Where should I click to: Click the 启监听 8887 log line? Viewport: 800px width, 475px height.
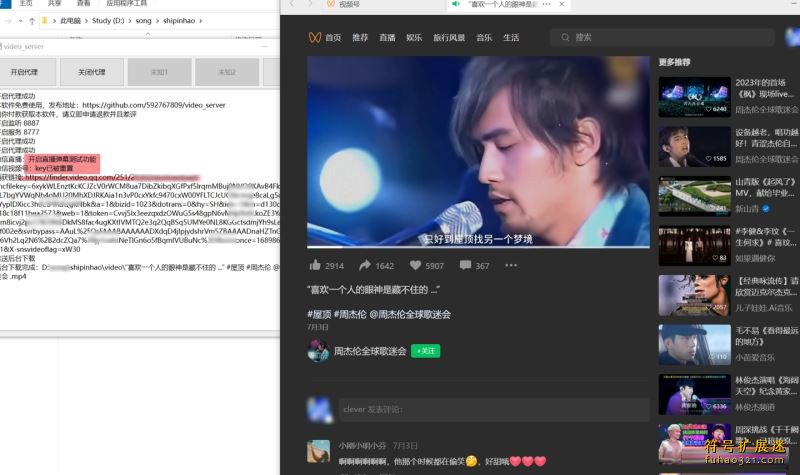click(x=19, y=123)
